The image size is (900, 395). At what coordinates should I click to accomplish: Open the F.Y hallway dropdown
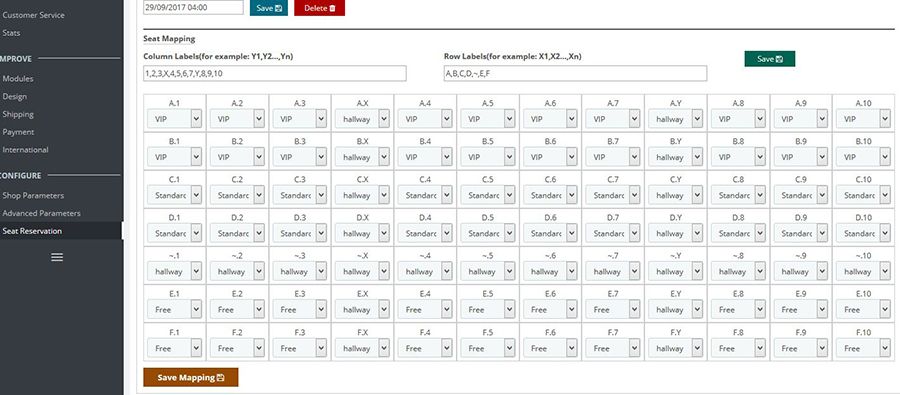pyautogui.click(x=676, y=348)
